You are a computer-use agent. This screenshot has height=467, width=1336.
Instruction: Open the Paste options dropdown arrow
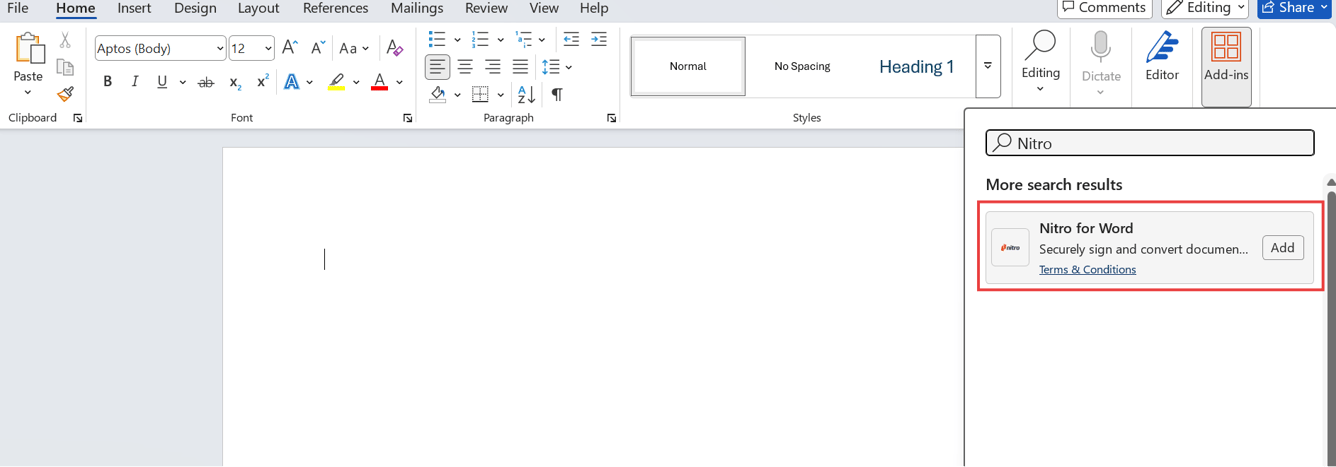coord(28,92)
